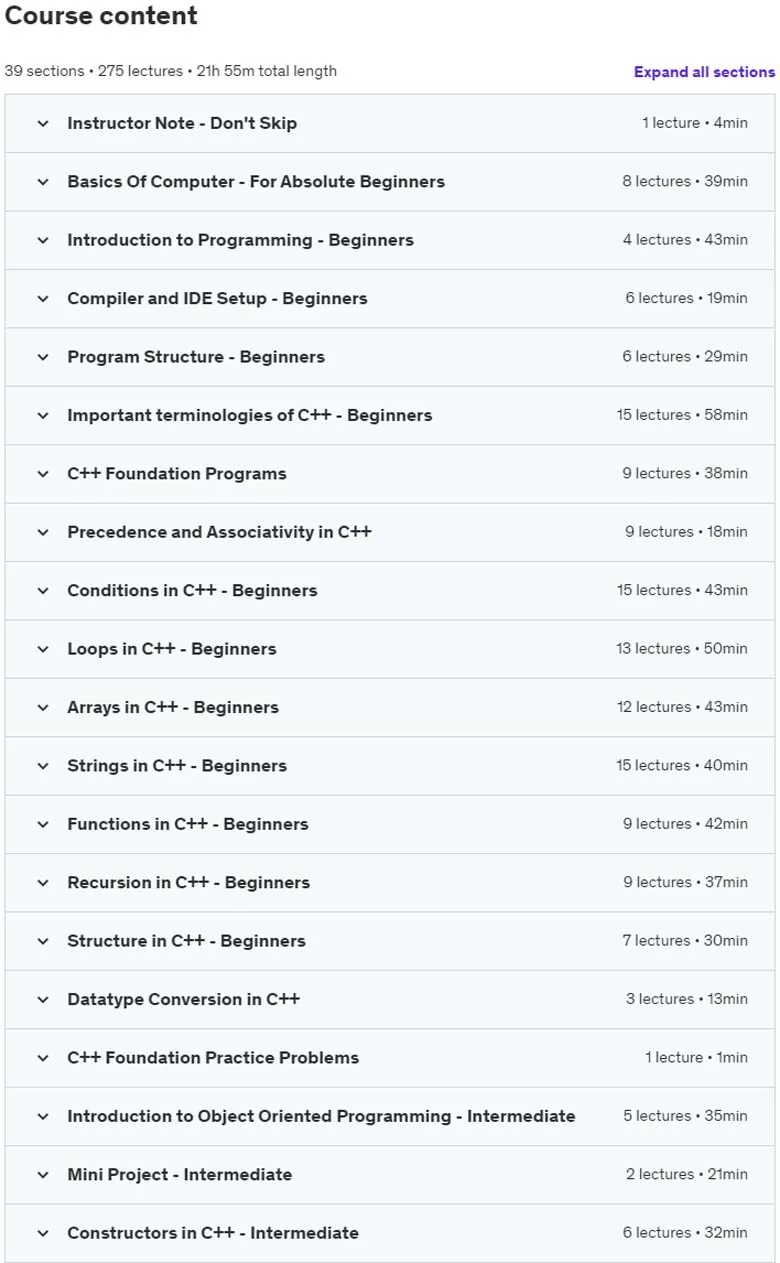
Task: Click Expand all sections link
Action: [704, 72]
